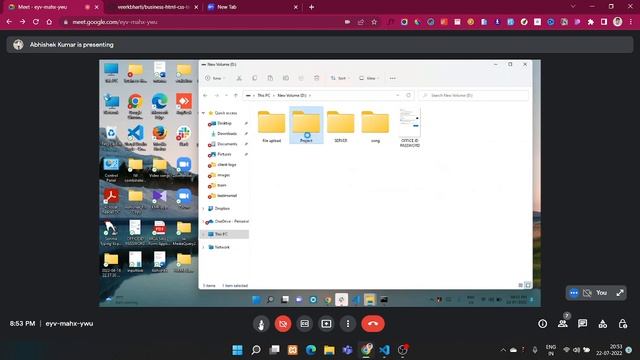
Task: Open Microsoft Teams from local taskbar
Action: (348, 350)
